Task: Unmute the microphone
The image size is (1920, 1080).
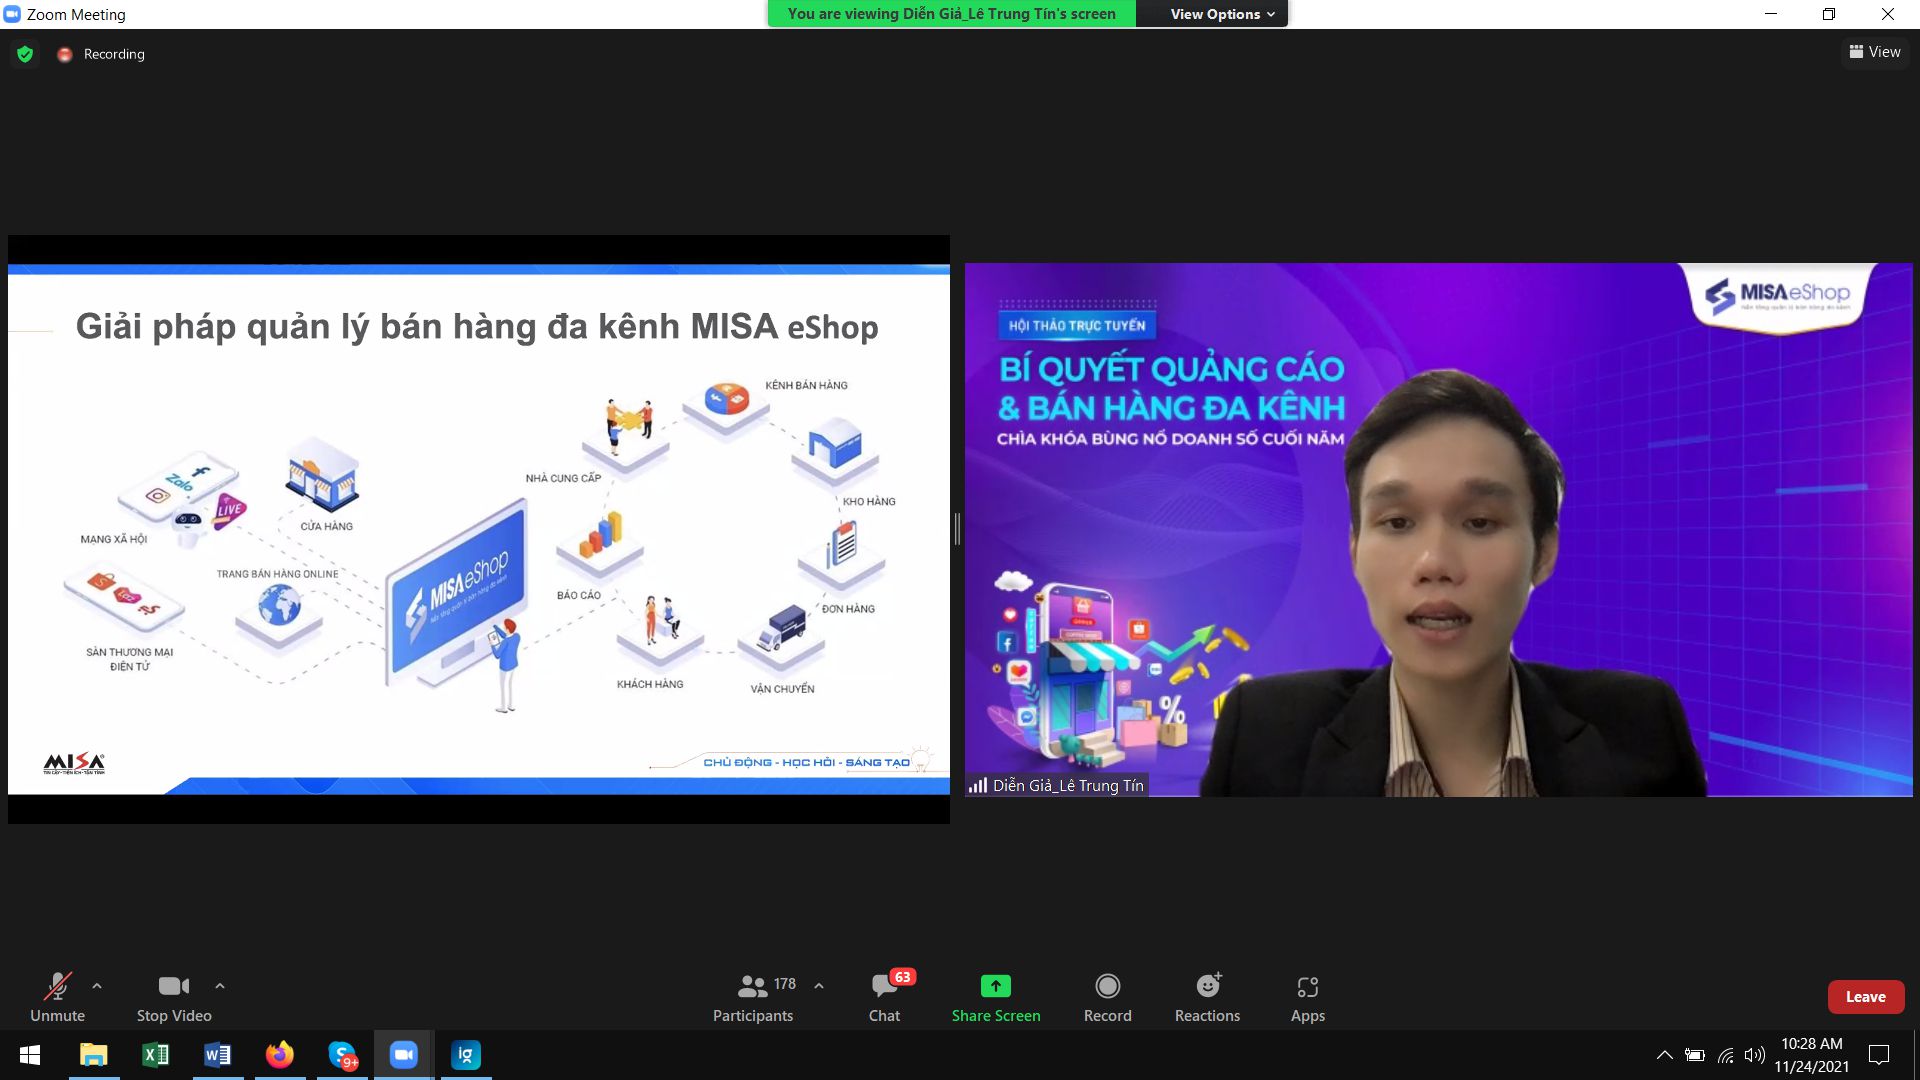Action: coord(57,997)
